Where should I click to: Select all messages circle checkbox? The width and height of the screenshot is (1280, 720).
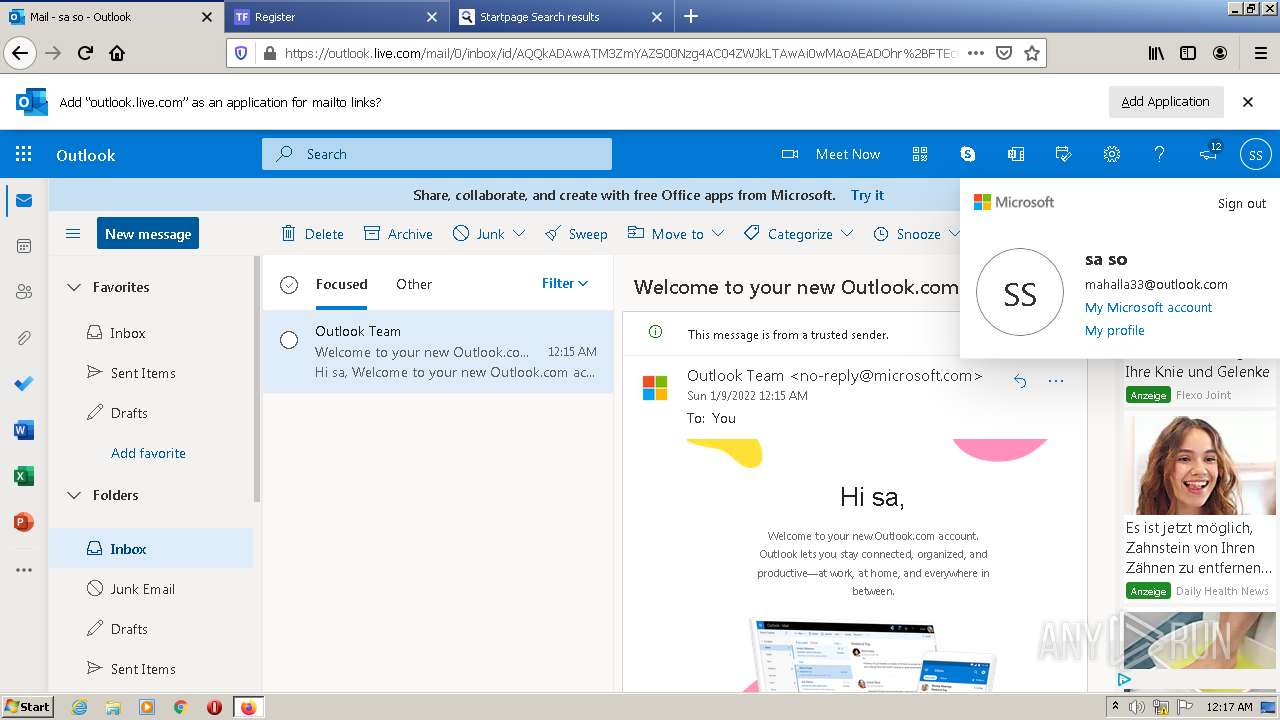(x=289, y=285)
